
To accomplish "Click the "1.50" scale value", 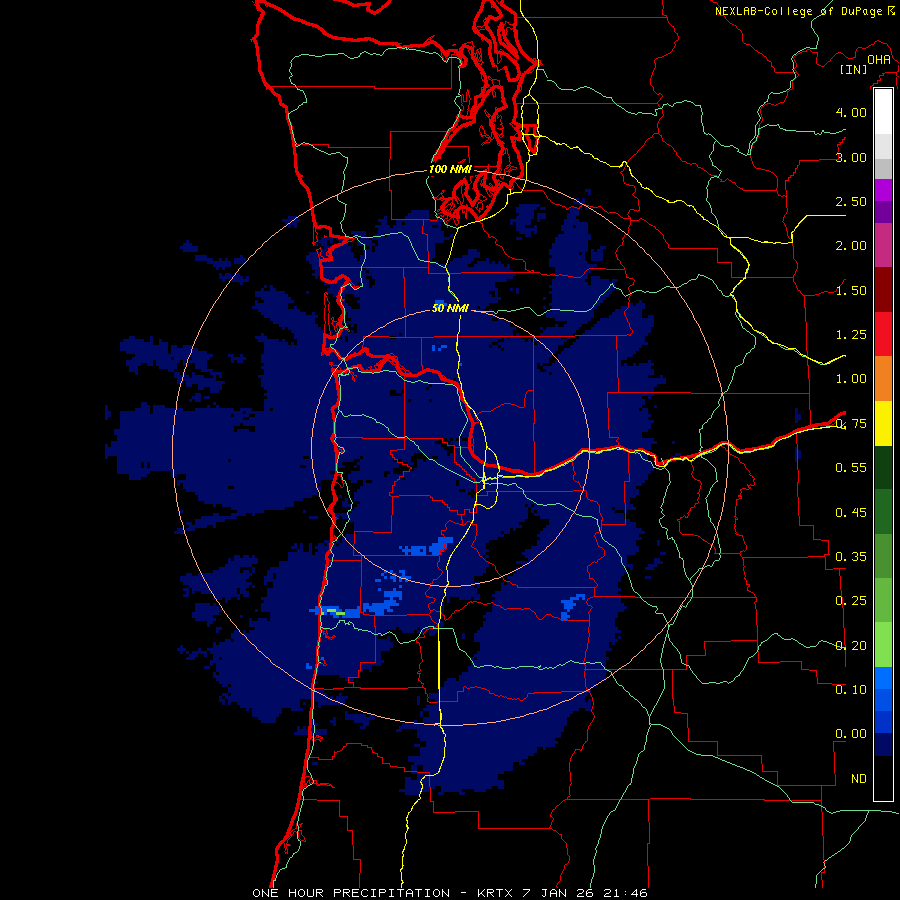I will pos(851,290).
